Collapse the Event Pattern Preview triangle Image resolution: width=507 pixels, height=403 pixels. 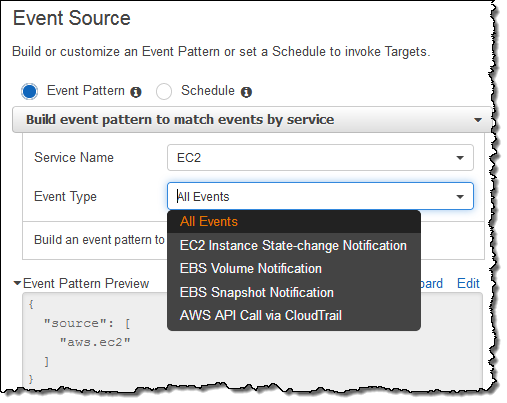click(x=17, y=283)
